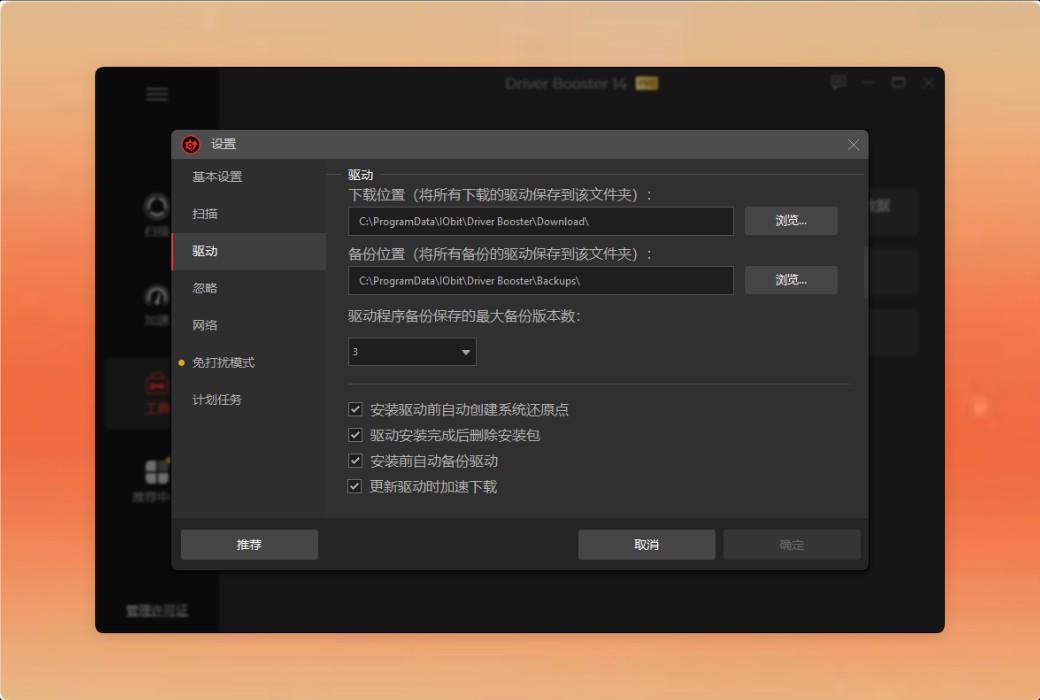Open the 计划任务 settings section
1040x700 pixels.
[249, 399]
